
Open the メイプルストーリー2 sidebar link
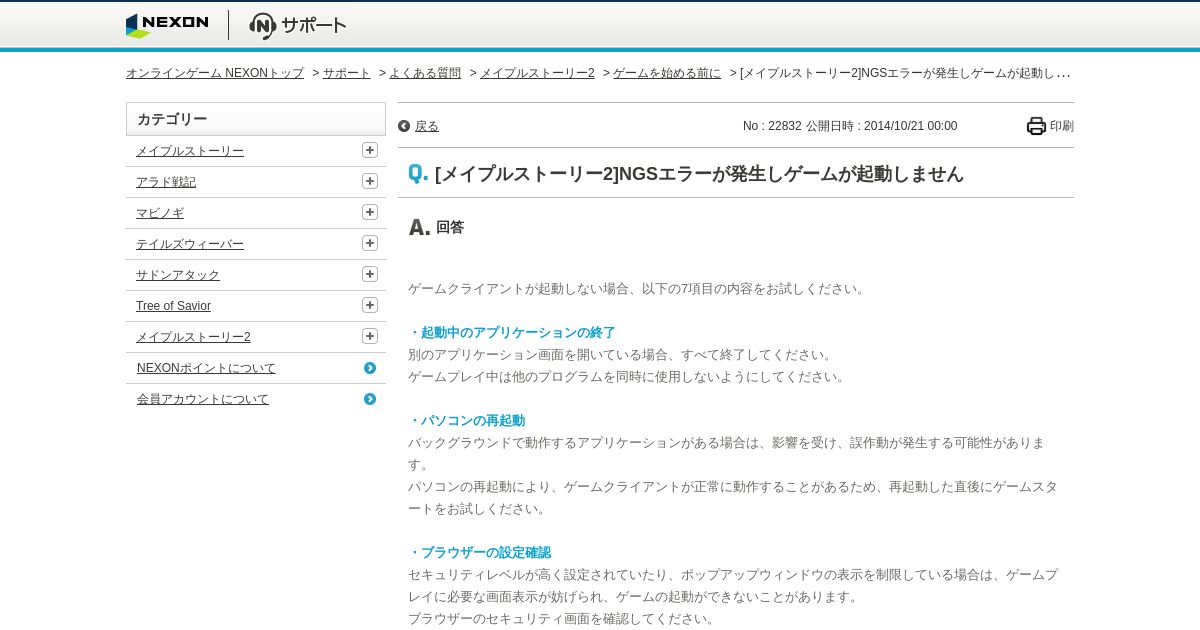coord(193,337)
